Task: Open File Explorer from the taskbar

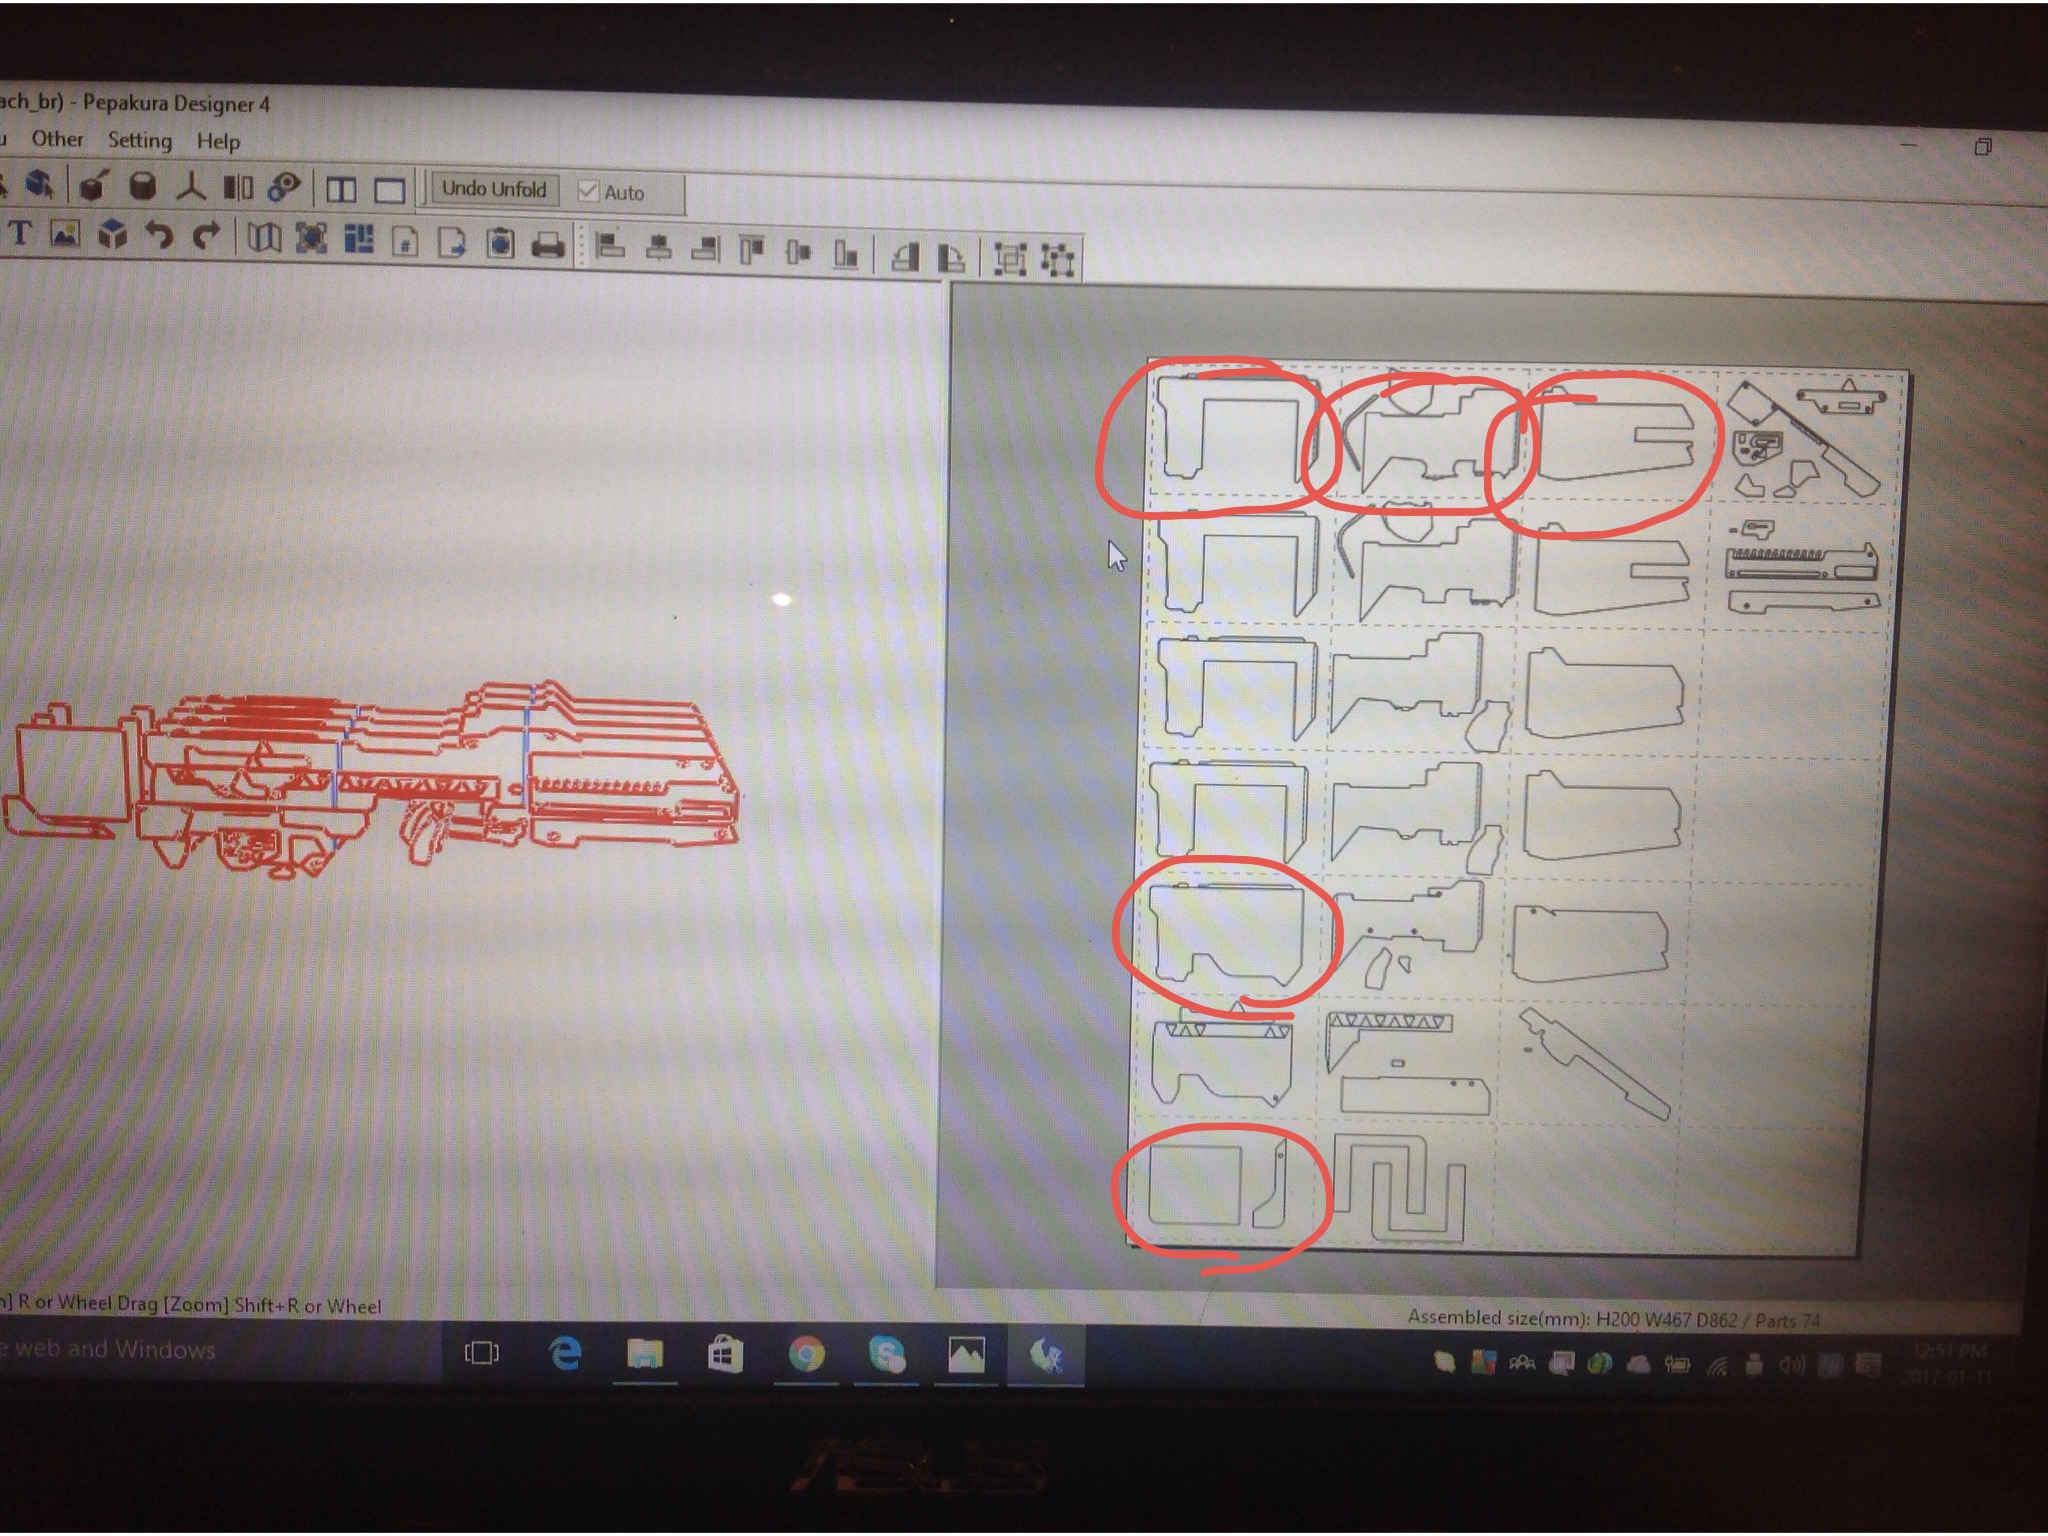Action: click(645, 1354)
